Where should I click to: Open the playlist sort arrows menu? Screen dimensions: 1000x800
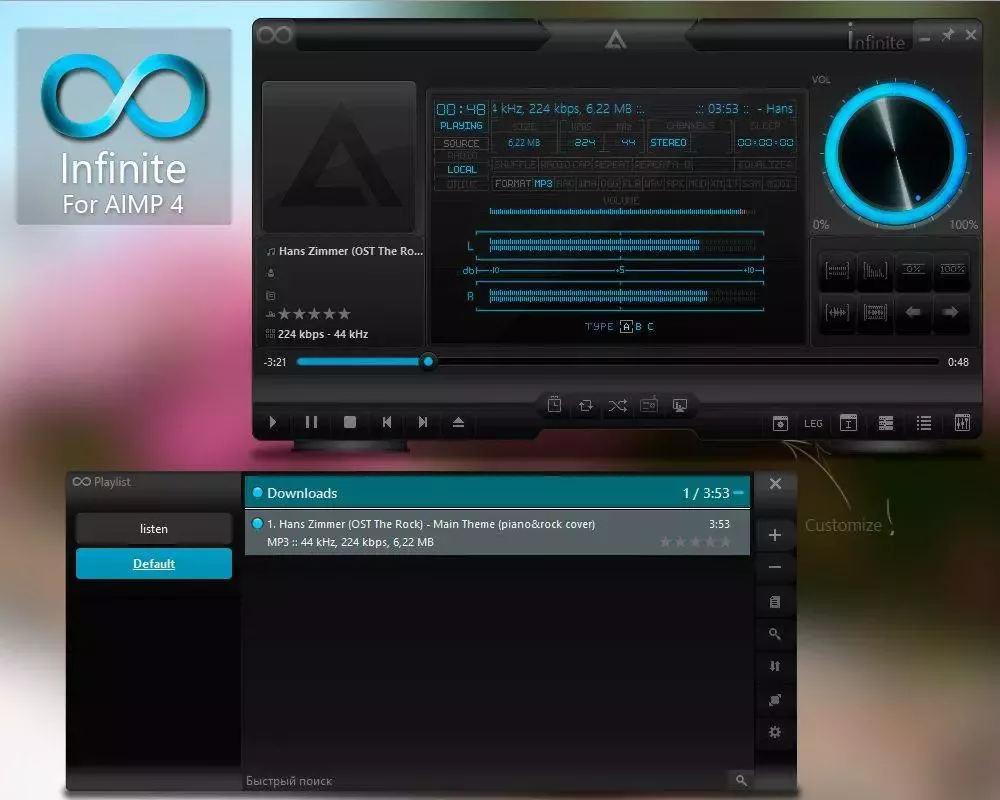[774, 666]
